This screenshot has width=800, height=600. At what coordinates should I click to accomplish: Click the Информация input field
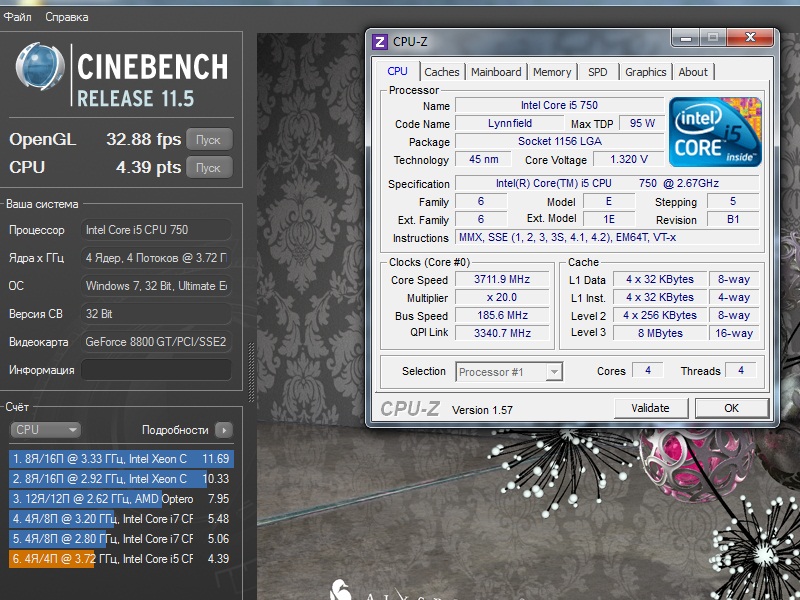(x=156, y=370)
